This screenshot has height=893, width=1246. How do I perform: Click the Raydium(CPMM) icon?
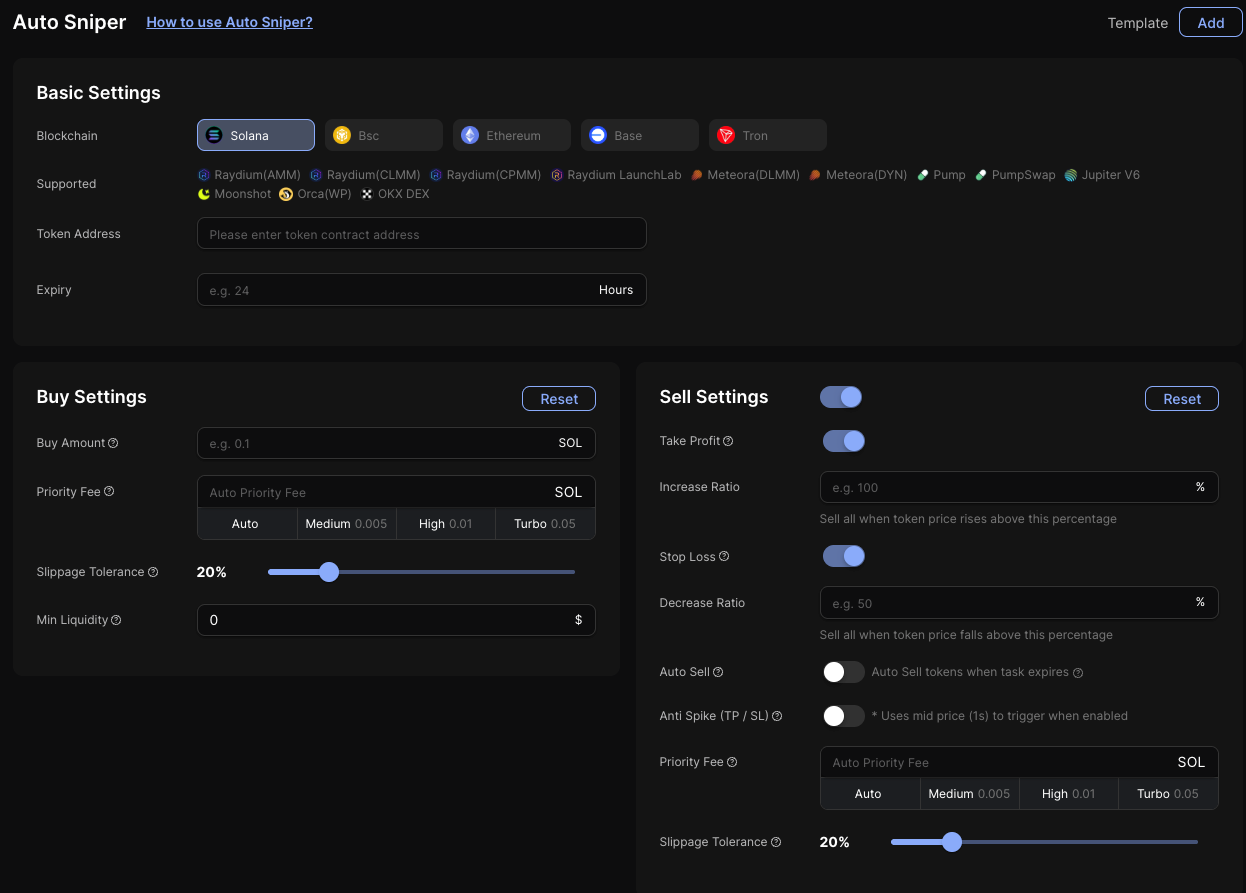click(436, 175)
